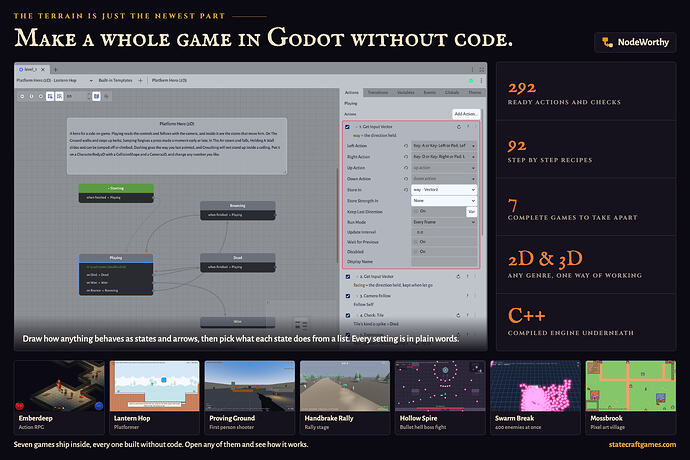
Task: Reset the Up Action property
Action: click(x=406, y=168)
